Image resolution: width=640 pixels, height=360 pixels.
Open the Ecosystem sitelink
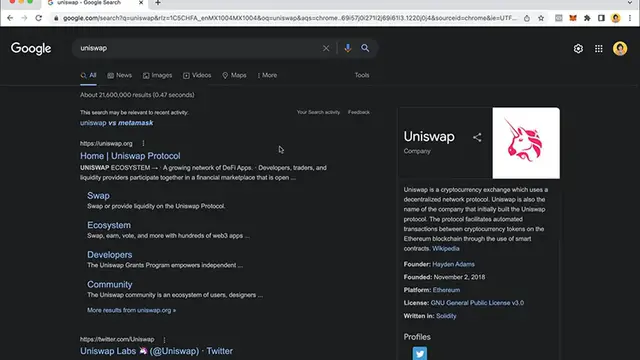[109, 225]
